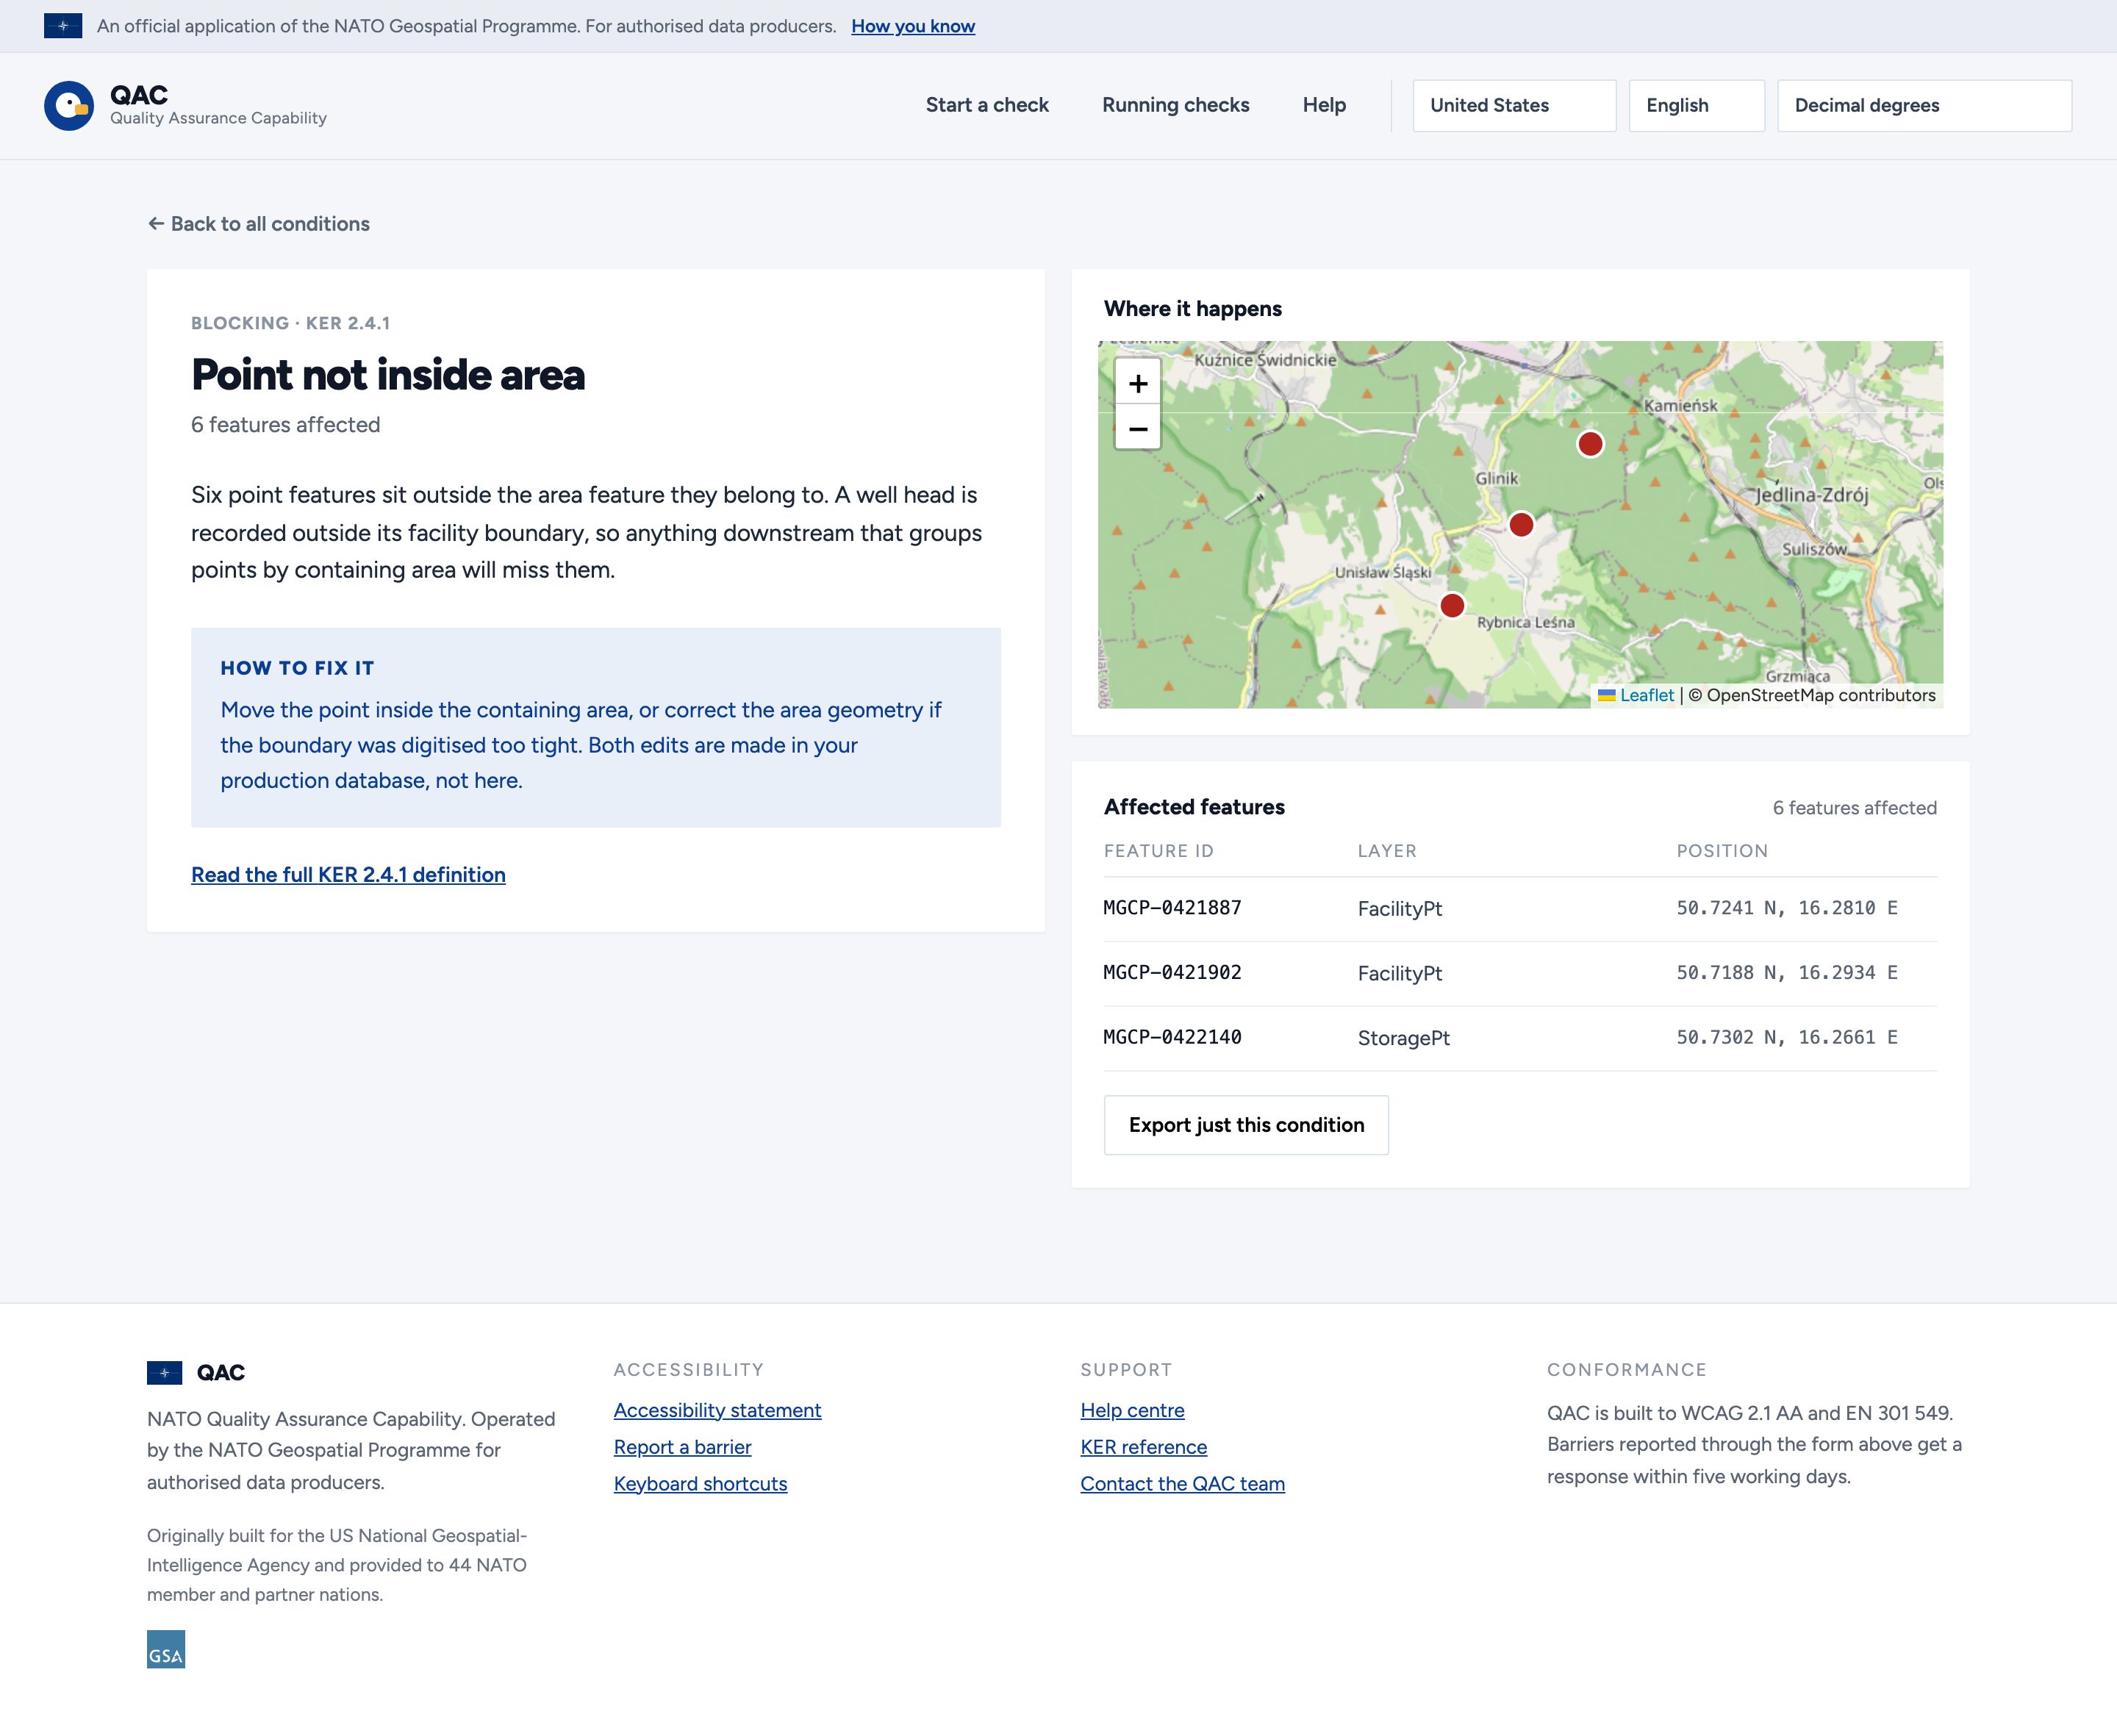Open the KER reference link
The image size is (2117, 1736).
[x=1143, y=1447]
